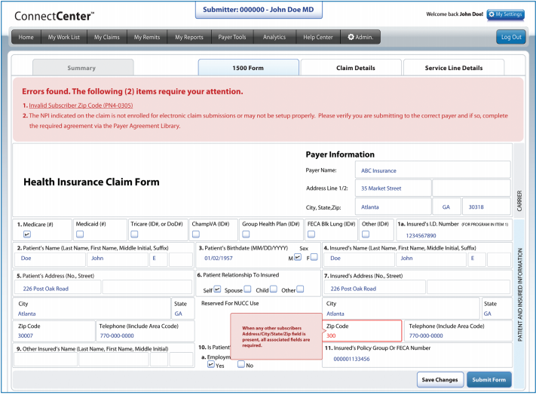This screenshot has height=395, width=536.
Task: Click the payer state field GA
Action: pos(446,207)
